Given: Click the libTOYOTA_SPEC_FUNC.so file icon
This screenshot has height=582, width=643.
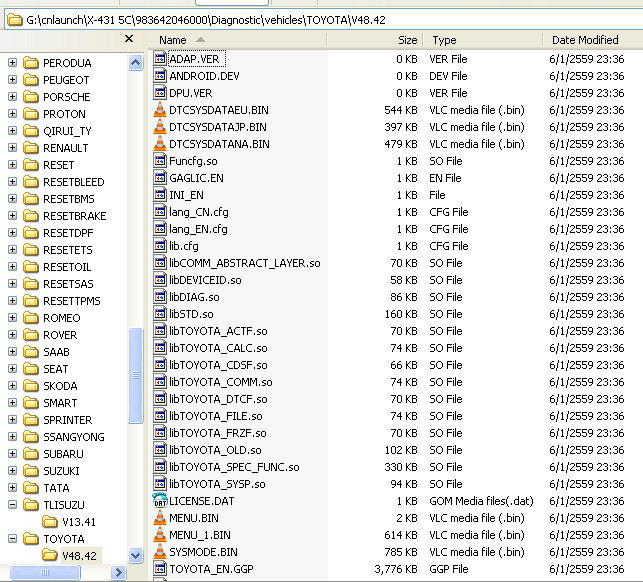Looking at the screenshot, I should coord(160,467).
